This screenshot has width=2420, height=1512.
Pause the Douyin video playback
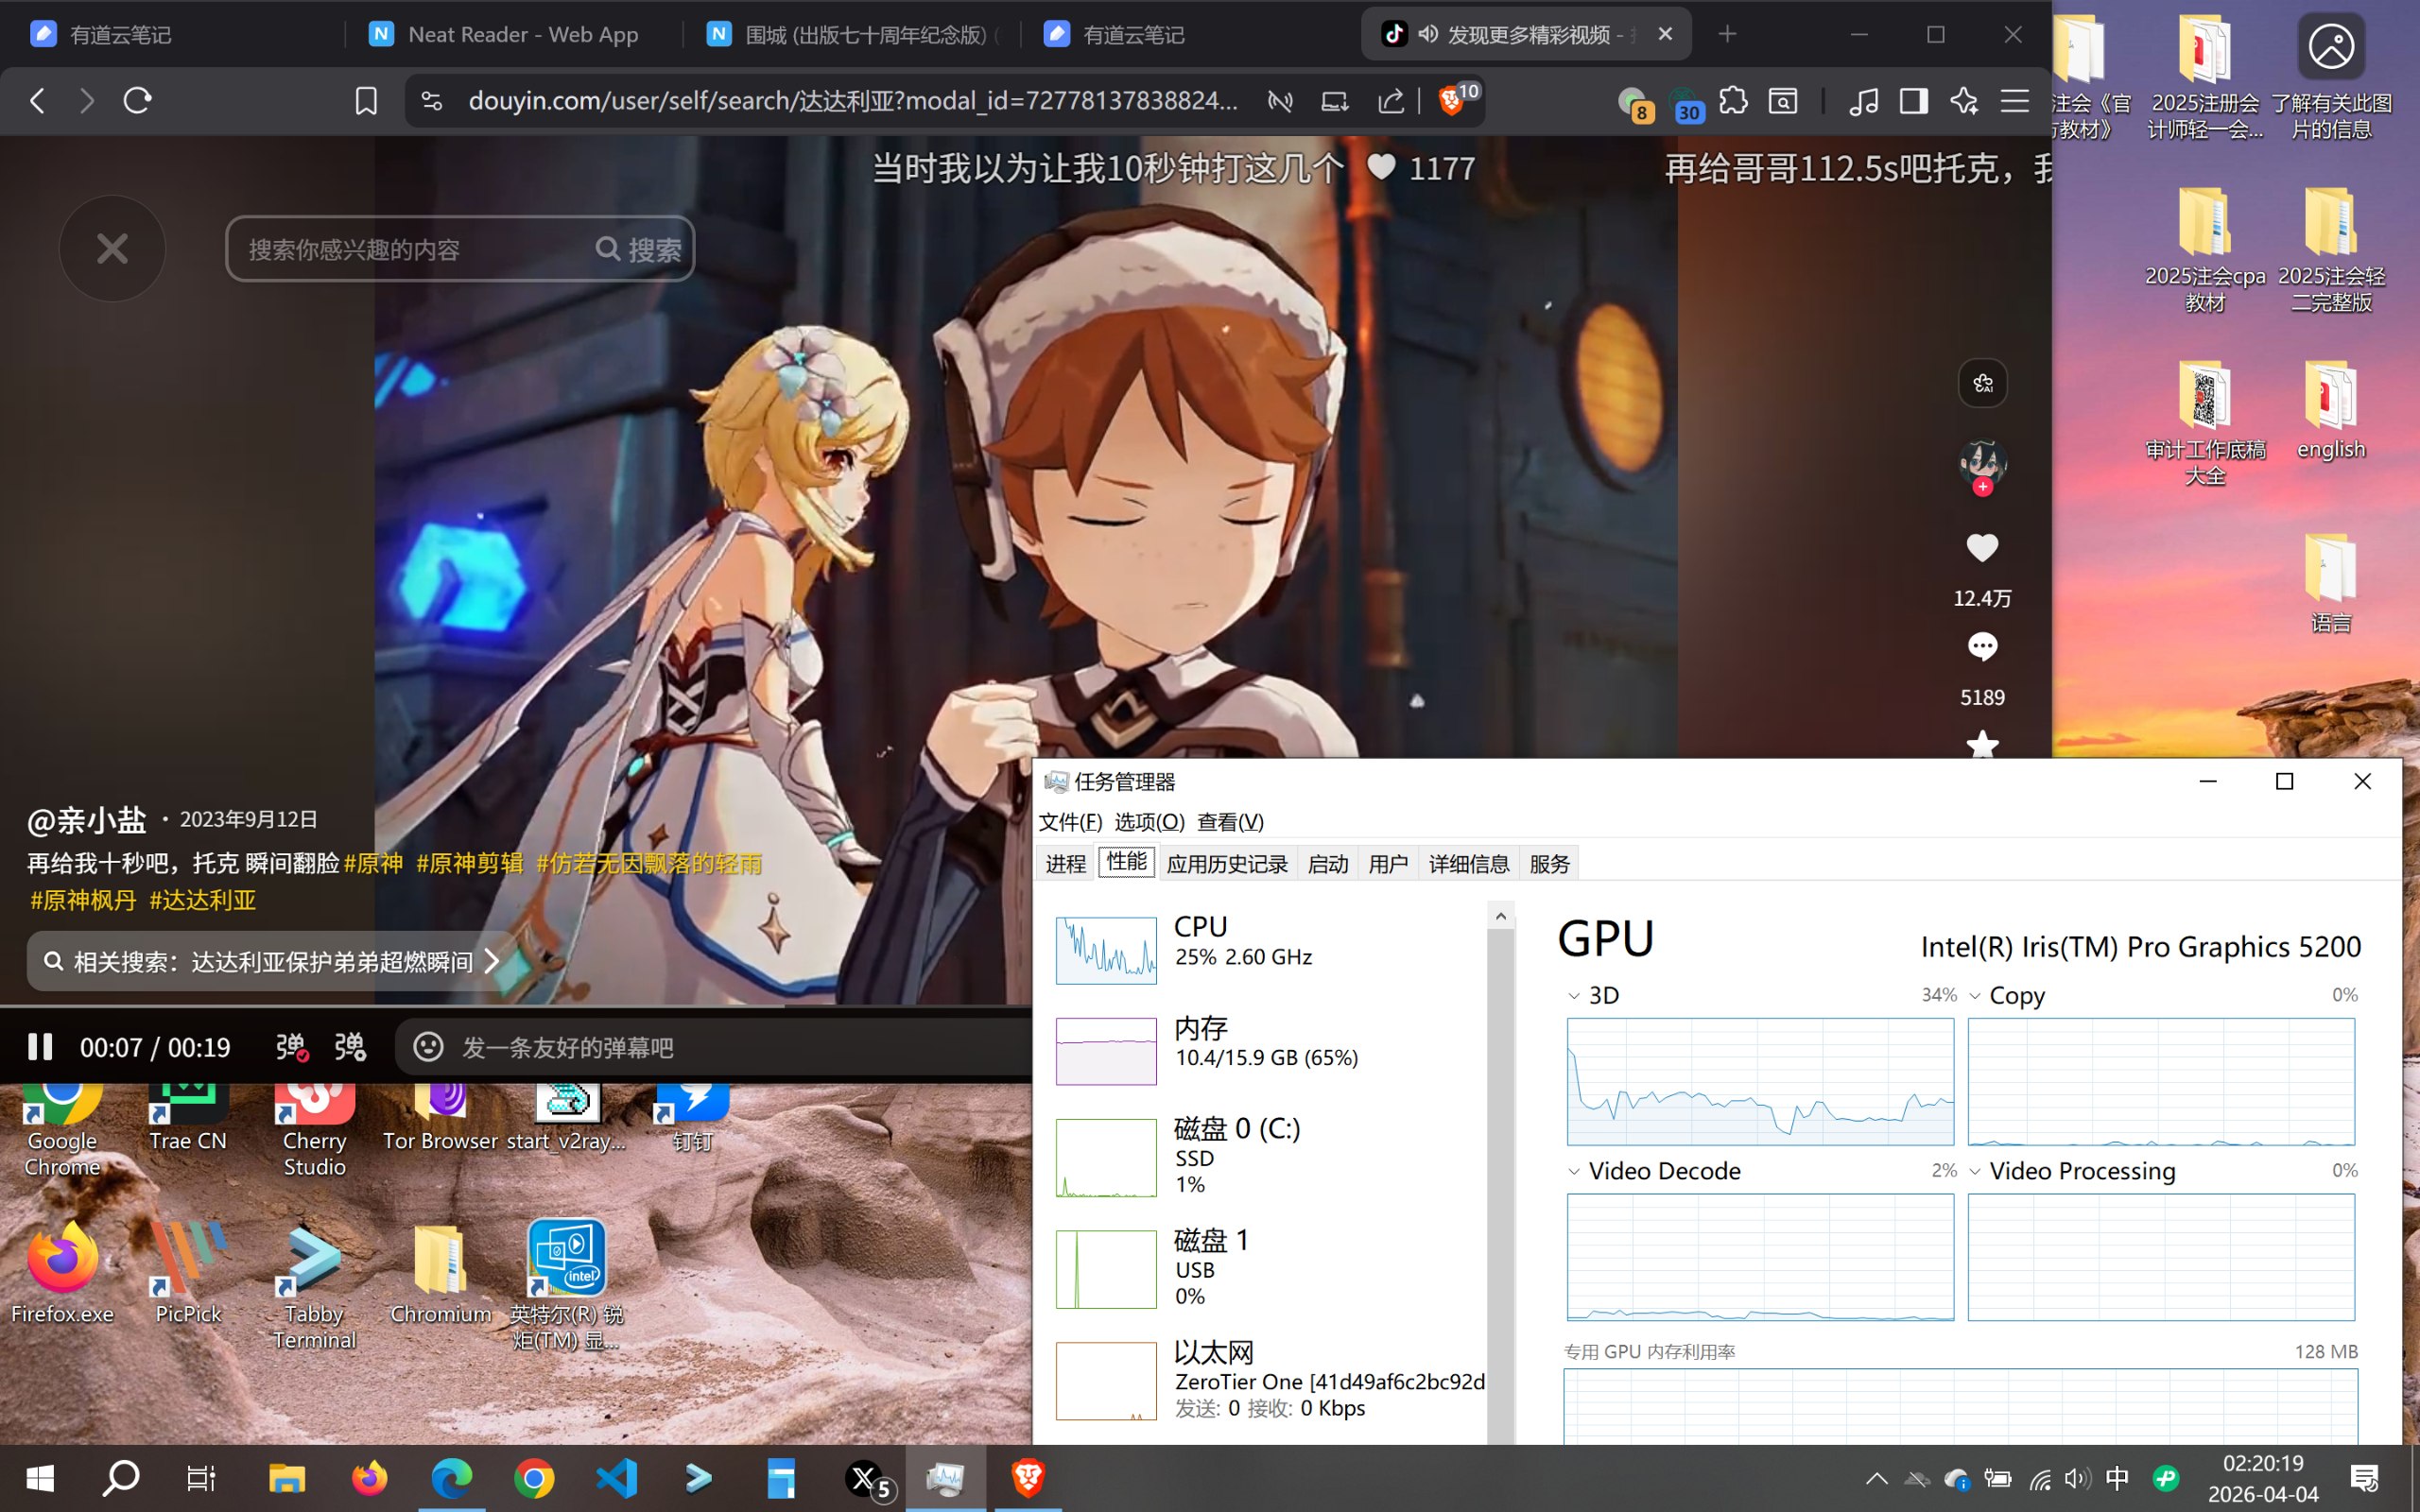(40, 1047)
